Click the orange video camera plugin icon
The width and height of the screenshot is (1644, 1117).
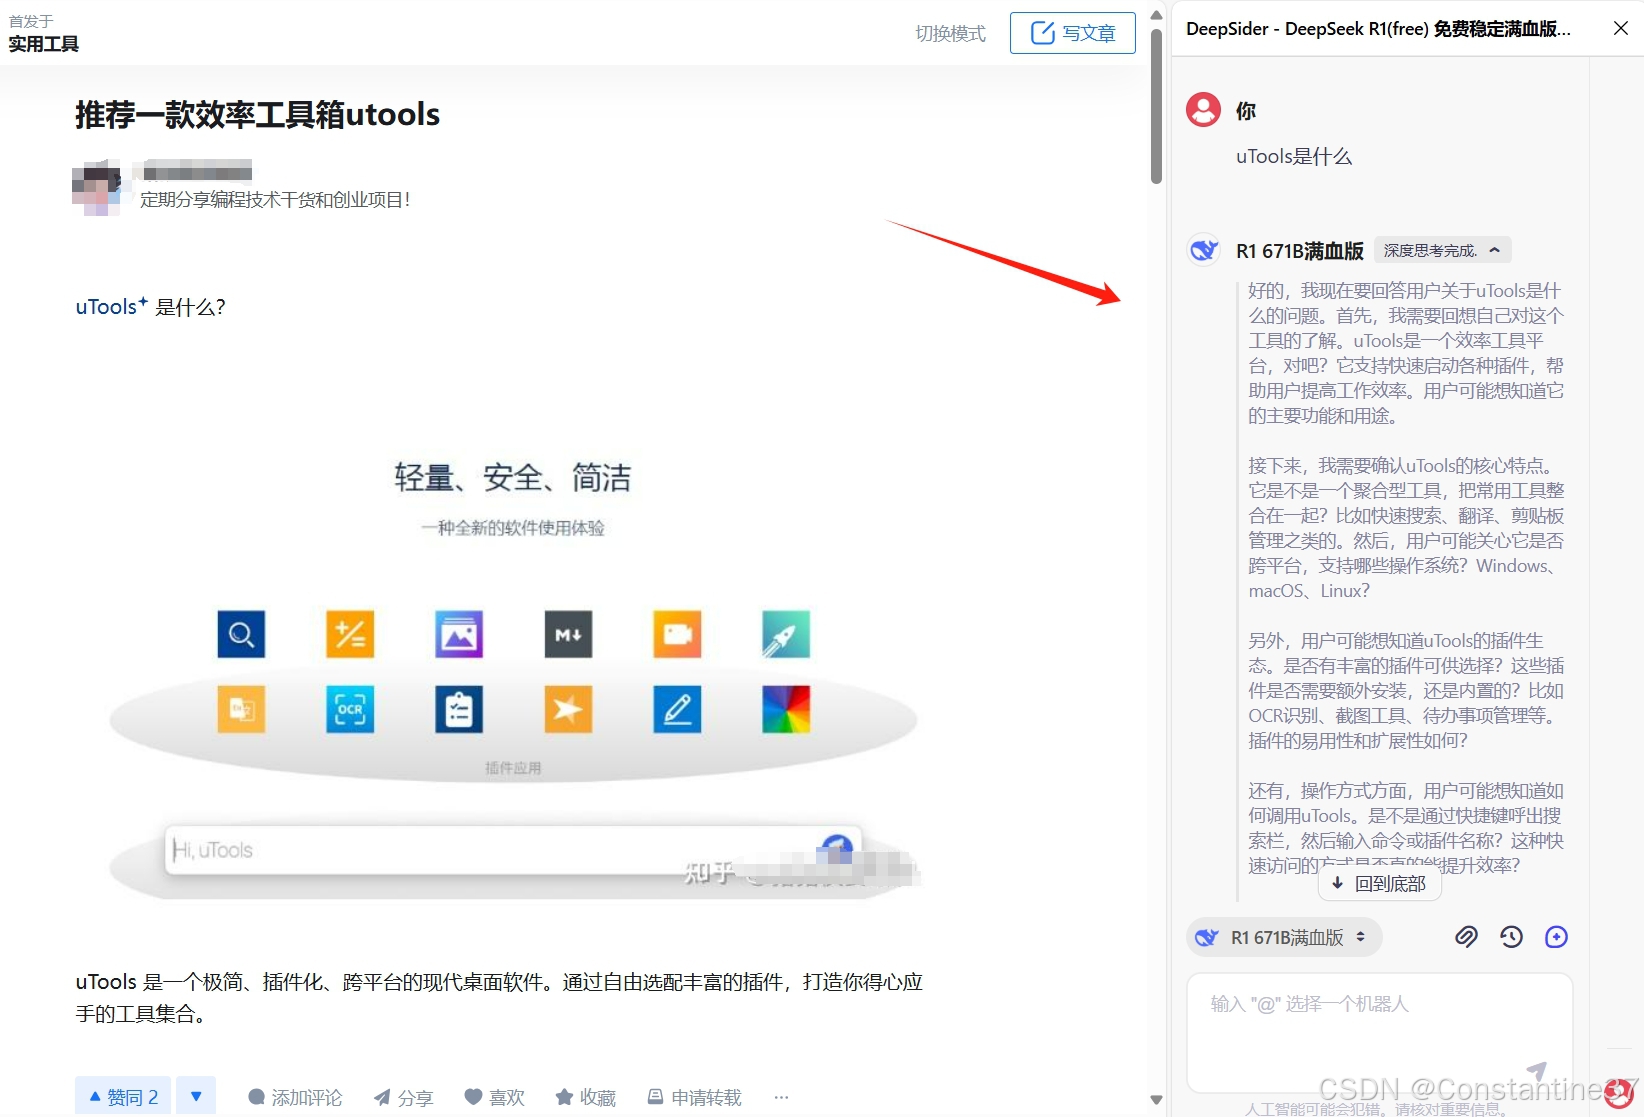click(x=677, y=634)
